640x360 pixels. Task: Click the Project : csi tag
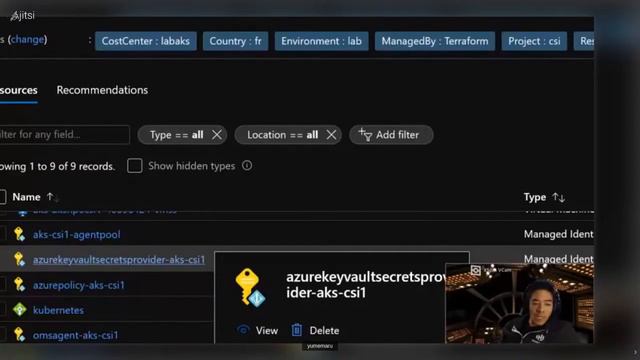(x=534, y=41)
